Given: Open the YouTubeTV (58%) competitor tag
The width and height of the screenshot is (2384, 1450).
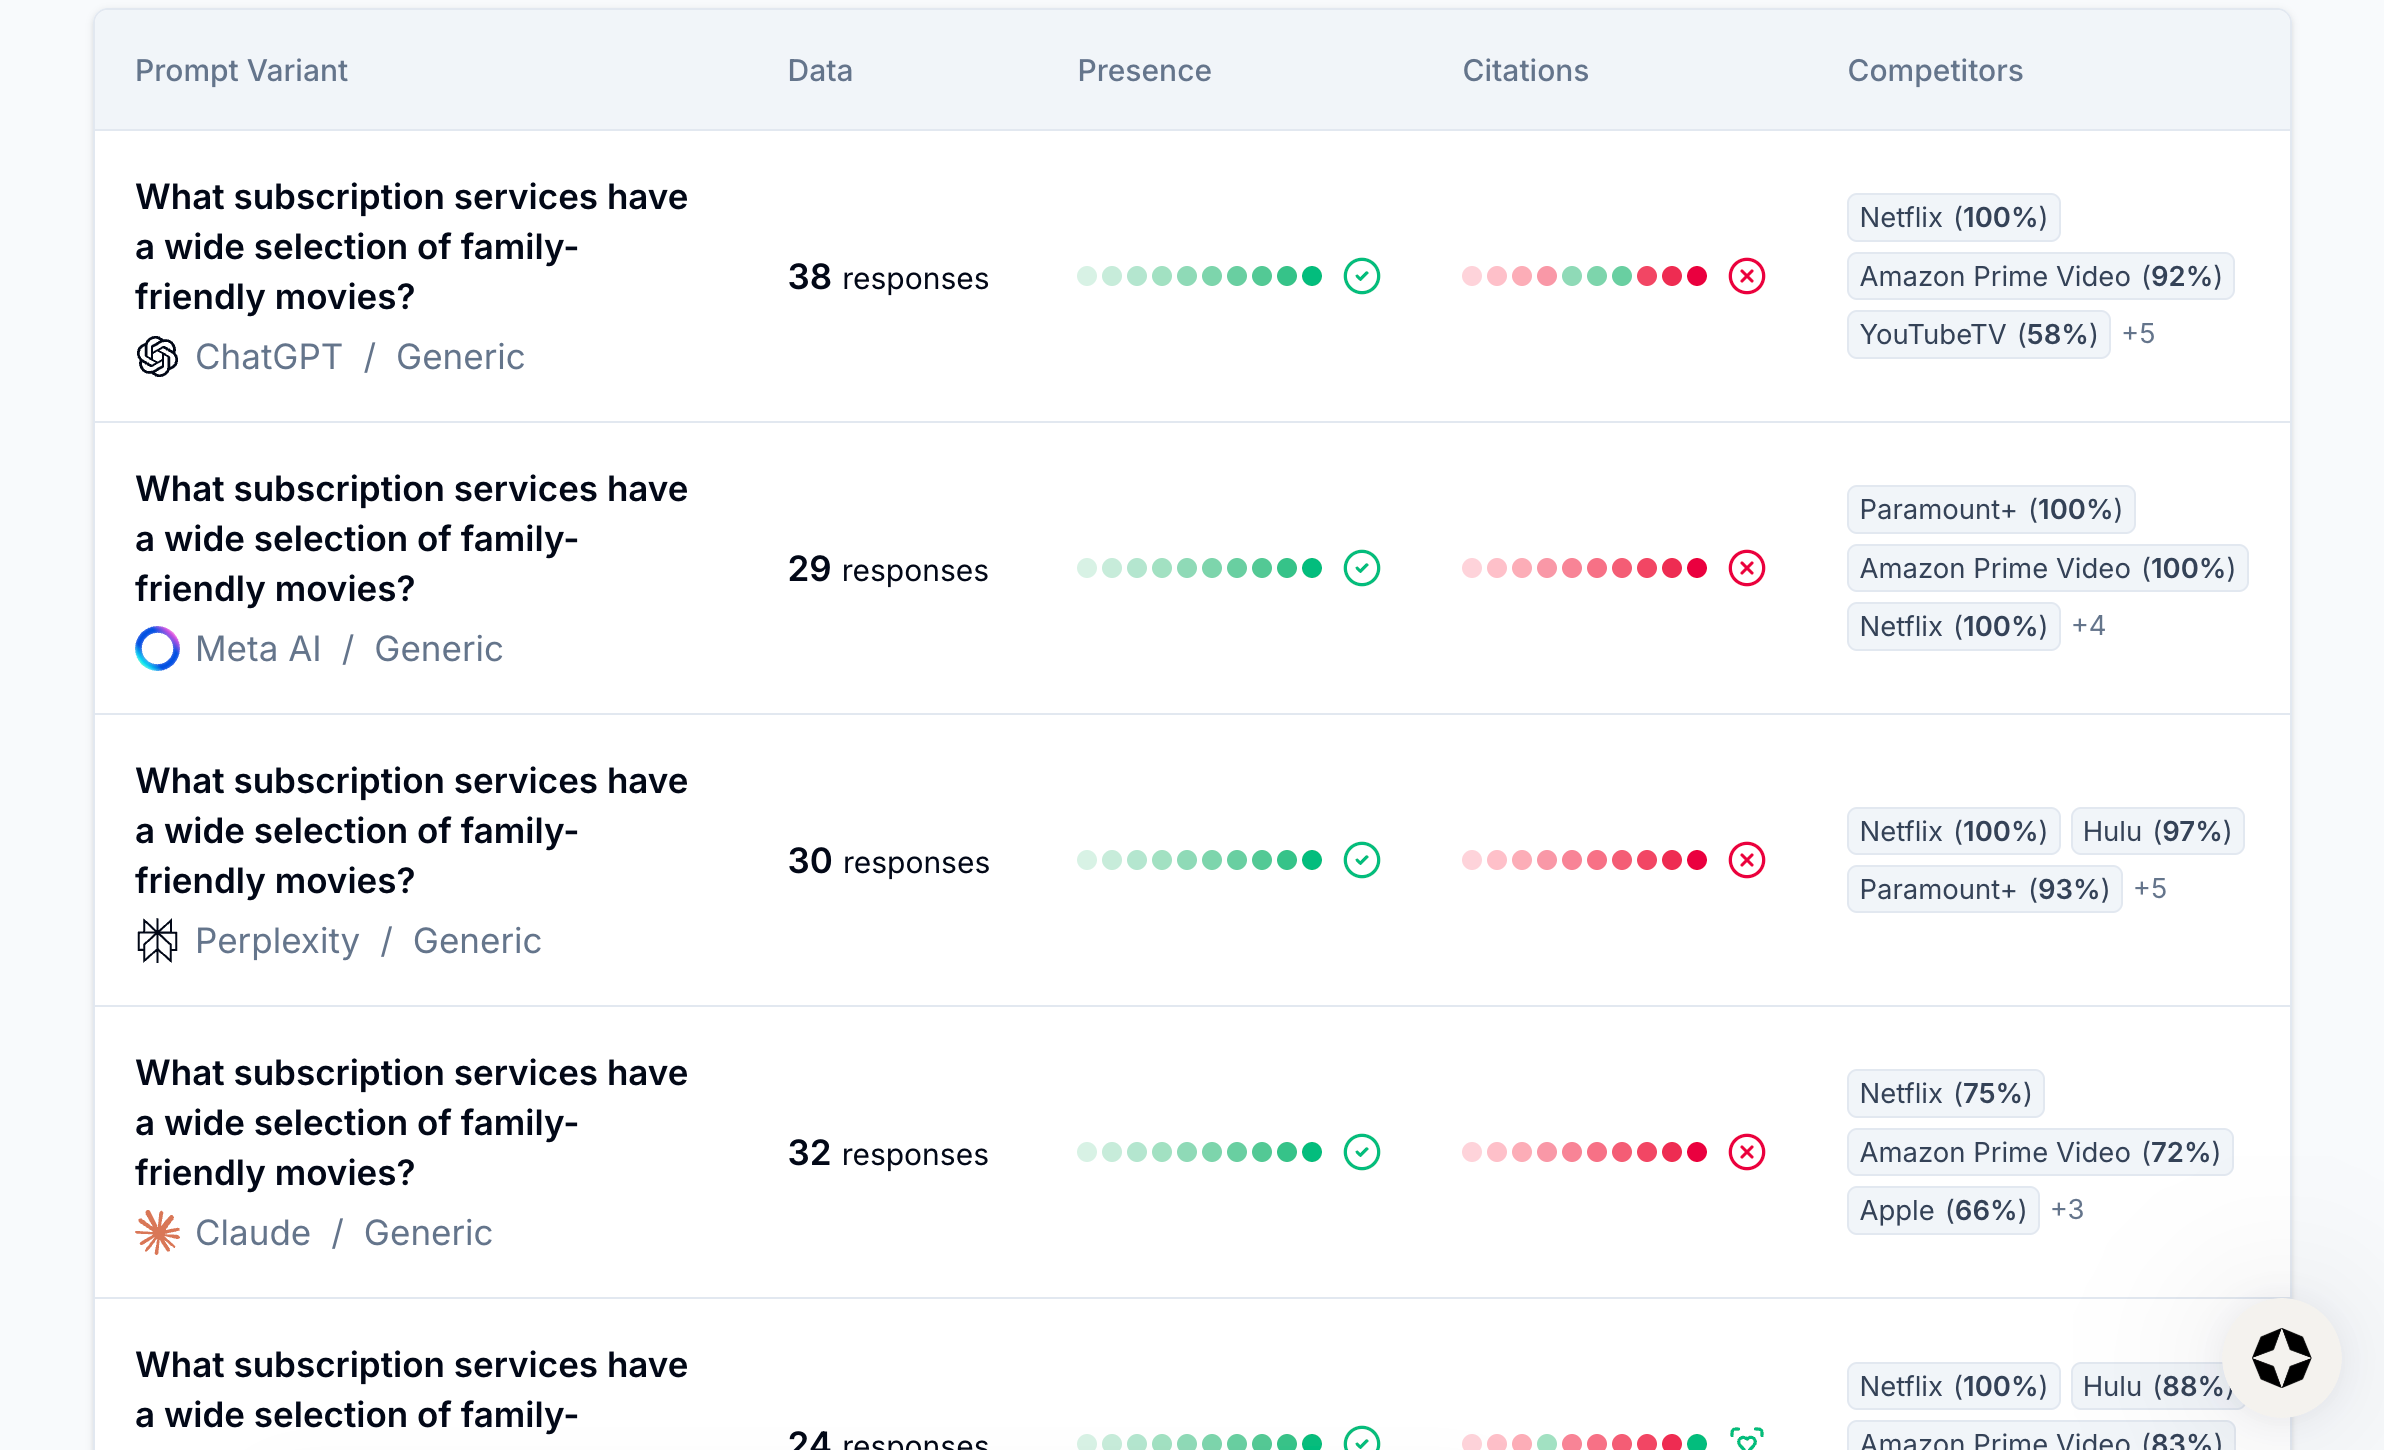Looking at the screenshot, I should 1977,334.
